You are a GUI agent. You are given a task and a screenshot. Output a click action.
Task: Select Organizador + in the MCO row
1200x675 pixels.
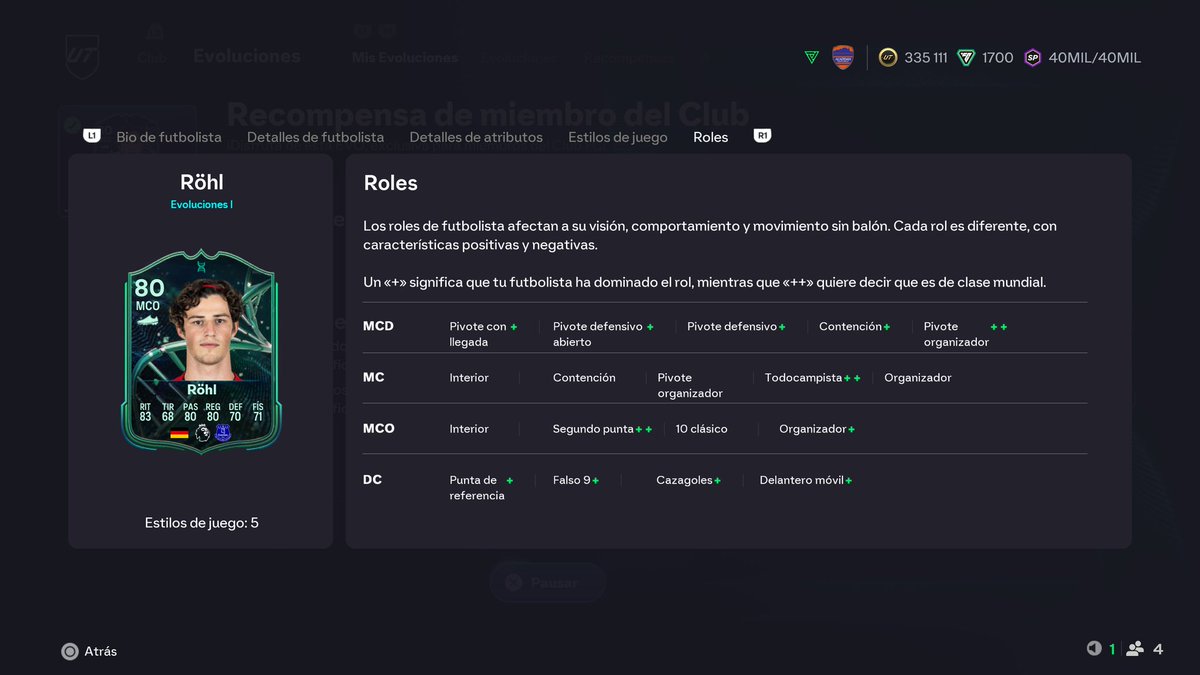tap(817, 428)
